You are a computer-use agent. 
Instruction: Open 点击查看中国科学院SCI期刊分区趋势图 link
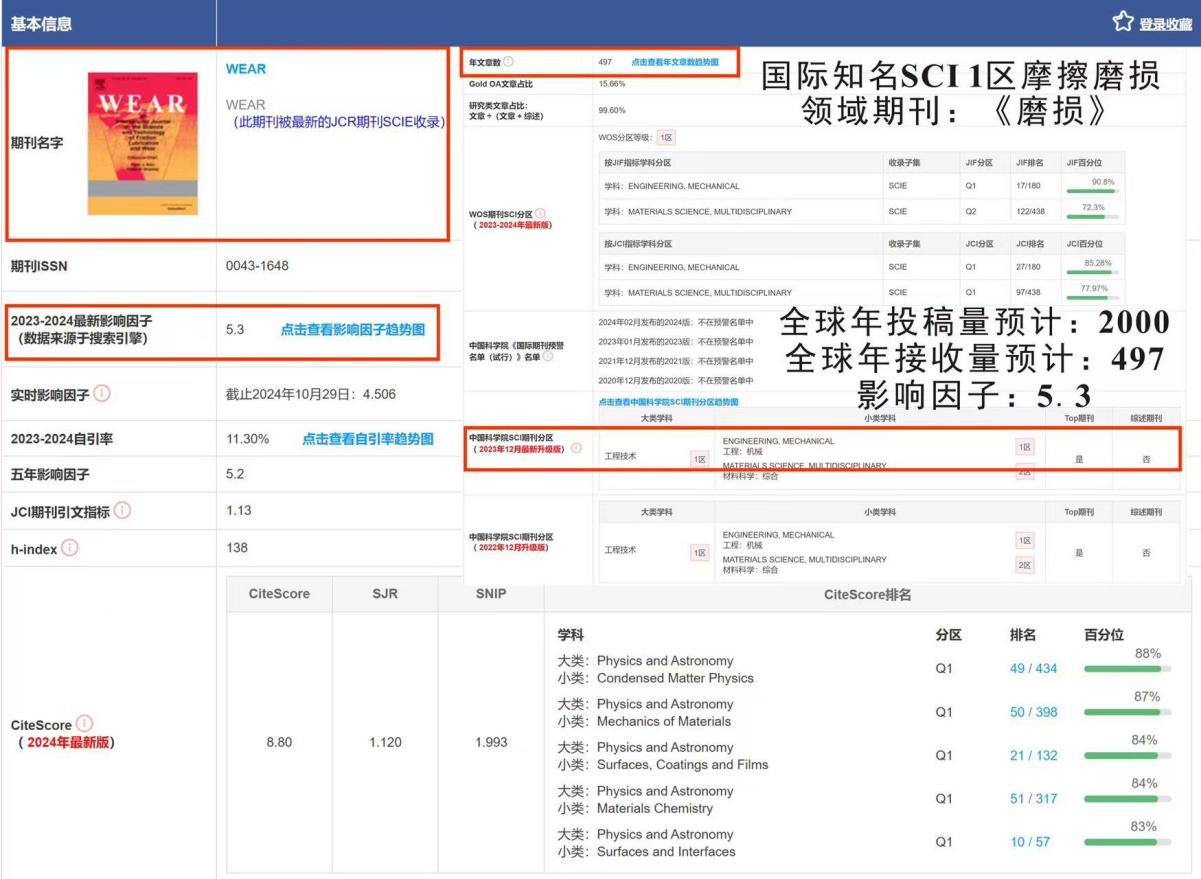pyautogui.click(x=668, y=401)
